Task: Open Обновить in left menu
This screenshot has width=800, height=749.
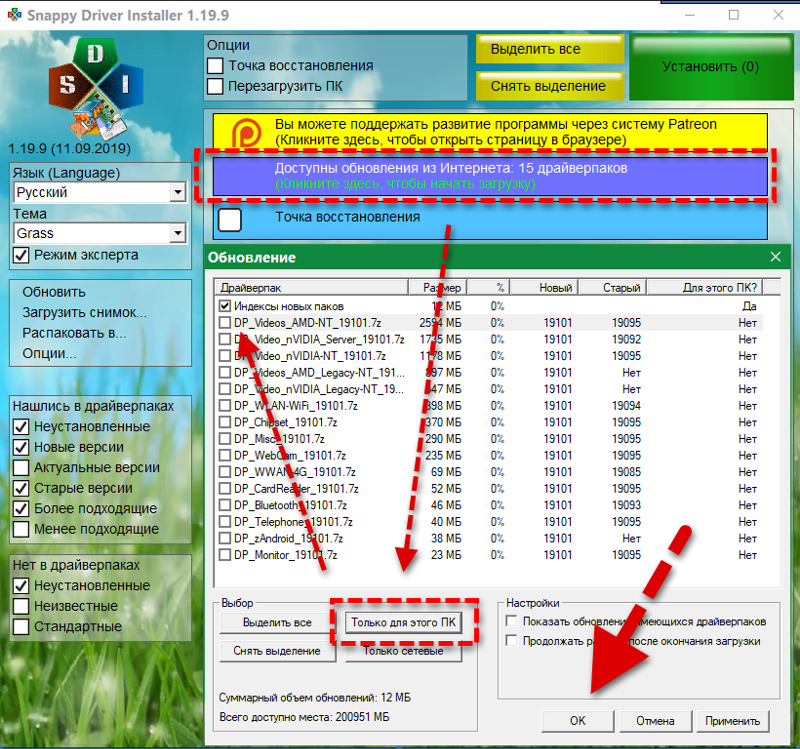Action: (54, 292)
